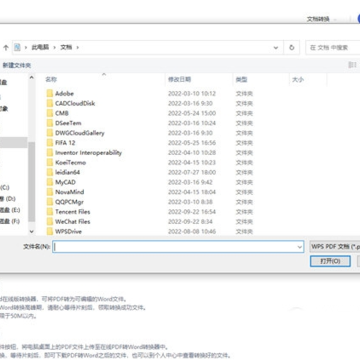Viewport: 360px width, 360px height.
Task: Click the Adobe folder name
Action: (64, 93)
